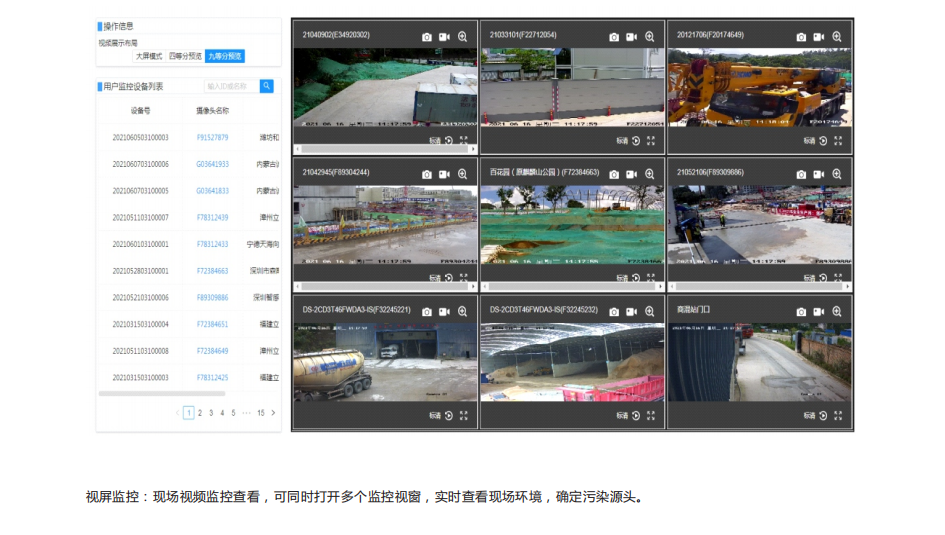The height and width of the screenshot is (535, 945).
Task: Record the 百花园 (F72384663) camera
Action: (631, 174)
